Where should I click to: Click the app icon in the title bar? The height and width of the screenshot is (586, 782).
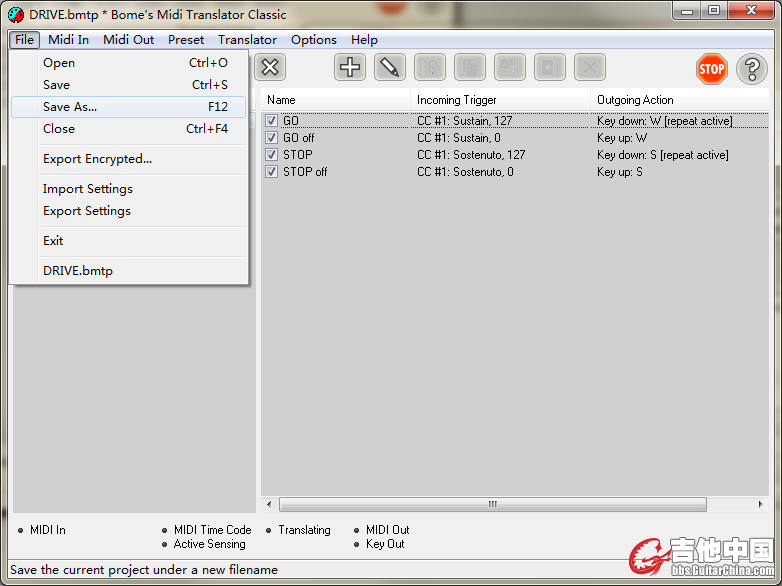point(15,14)
